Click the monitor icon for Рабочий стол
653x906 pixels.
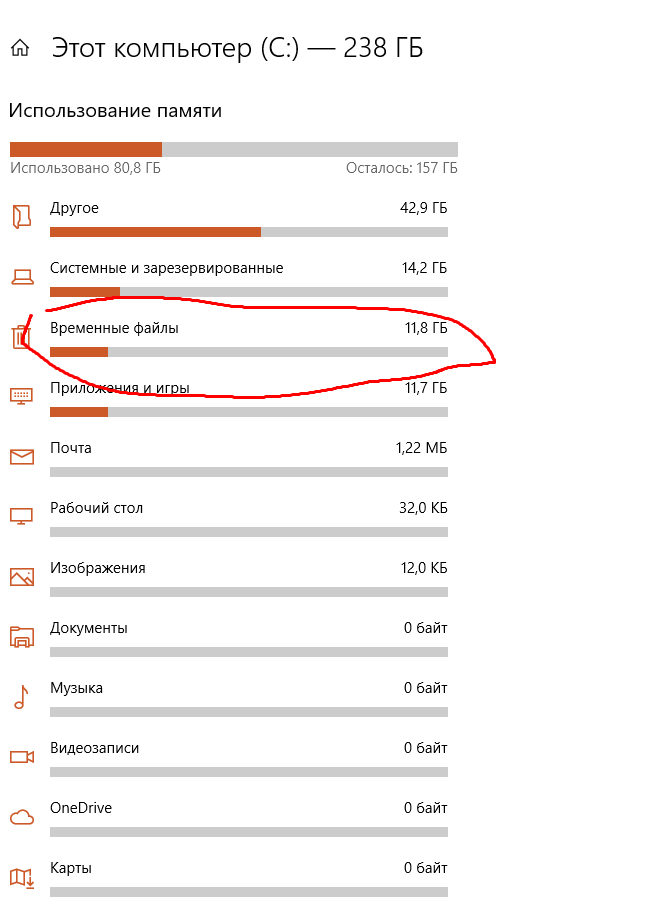21,517
